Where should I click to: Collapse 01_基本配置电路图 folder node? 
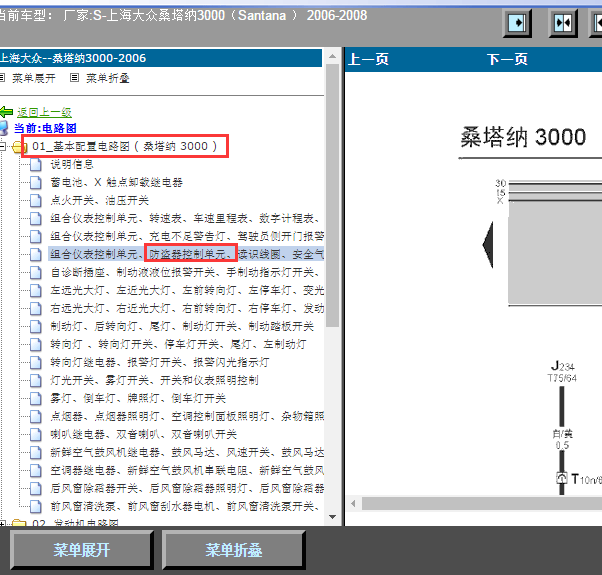[2, 146]
